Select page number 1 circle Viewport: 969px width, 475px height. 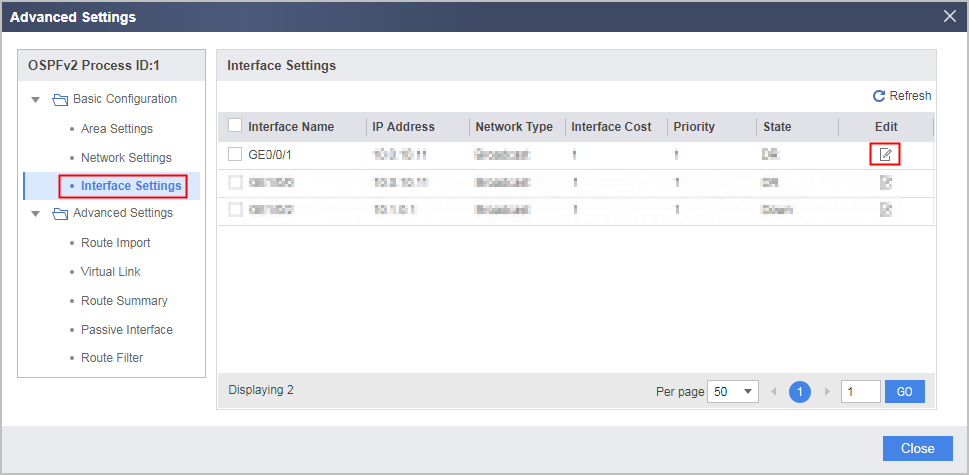pyautogui.click(x=800, y=392)
